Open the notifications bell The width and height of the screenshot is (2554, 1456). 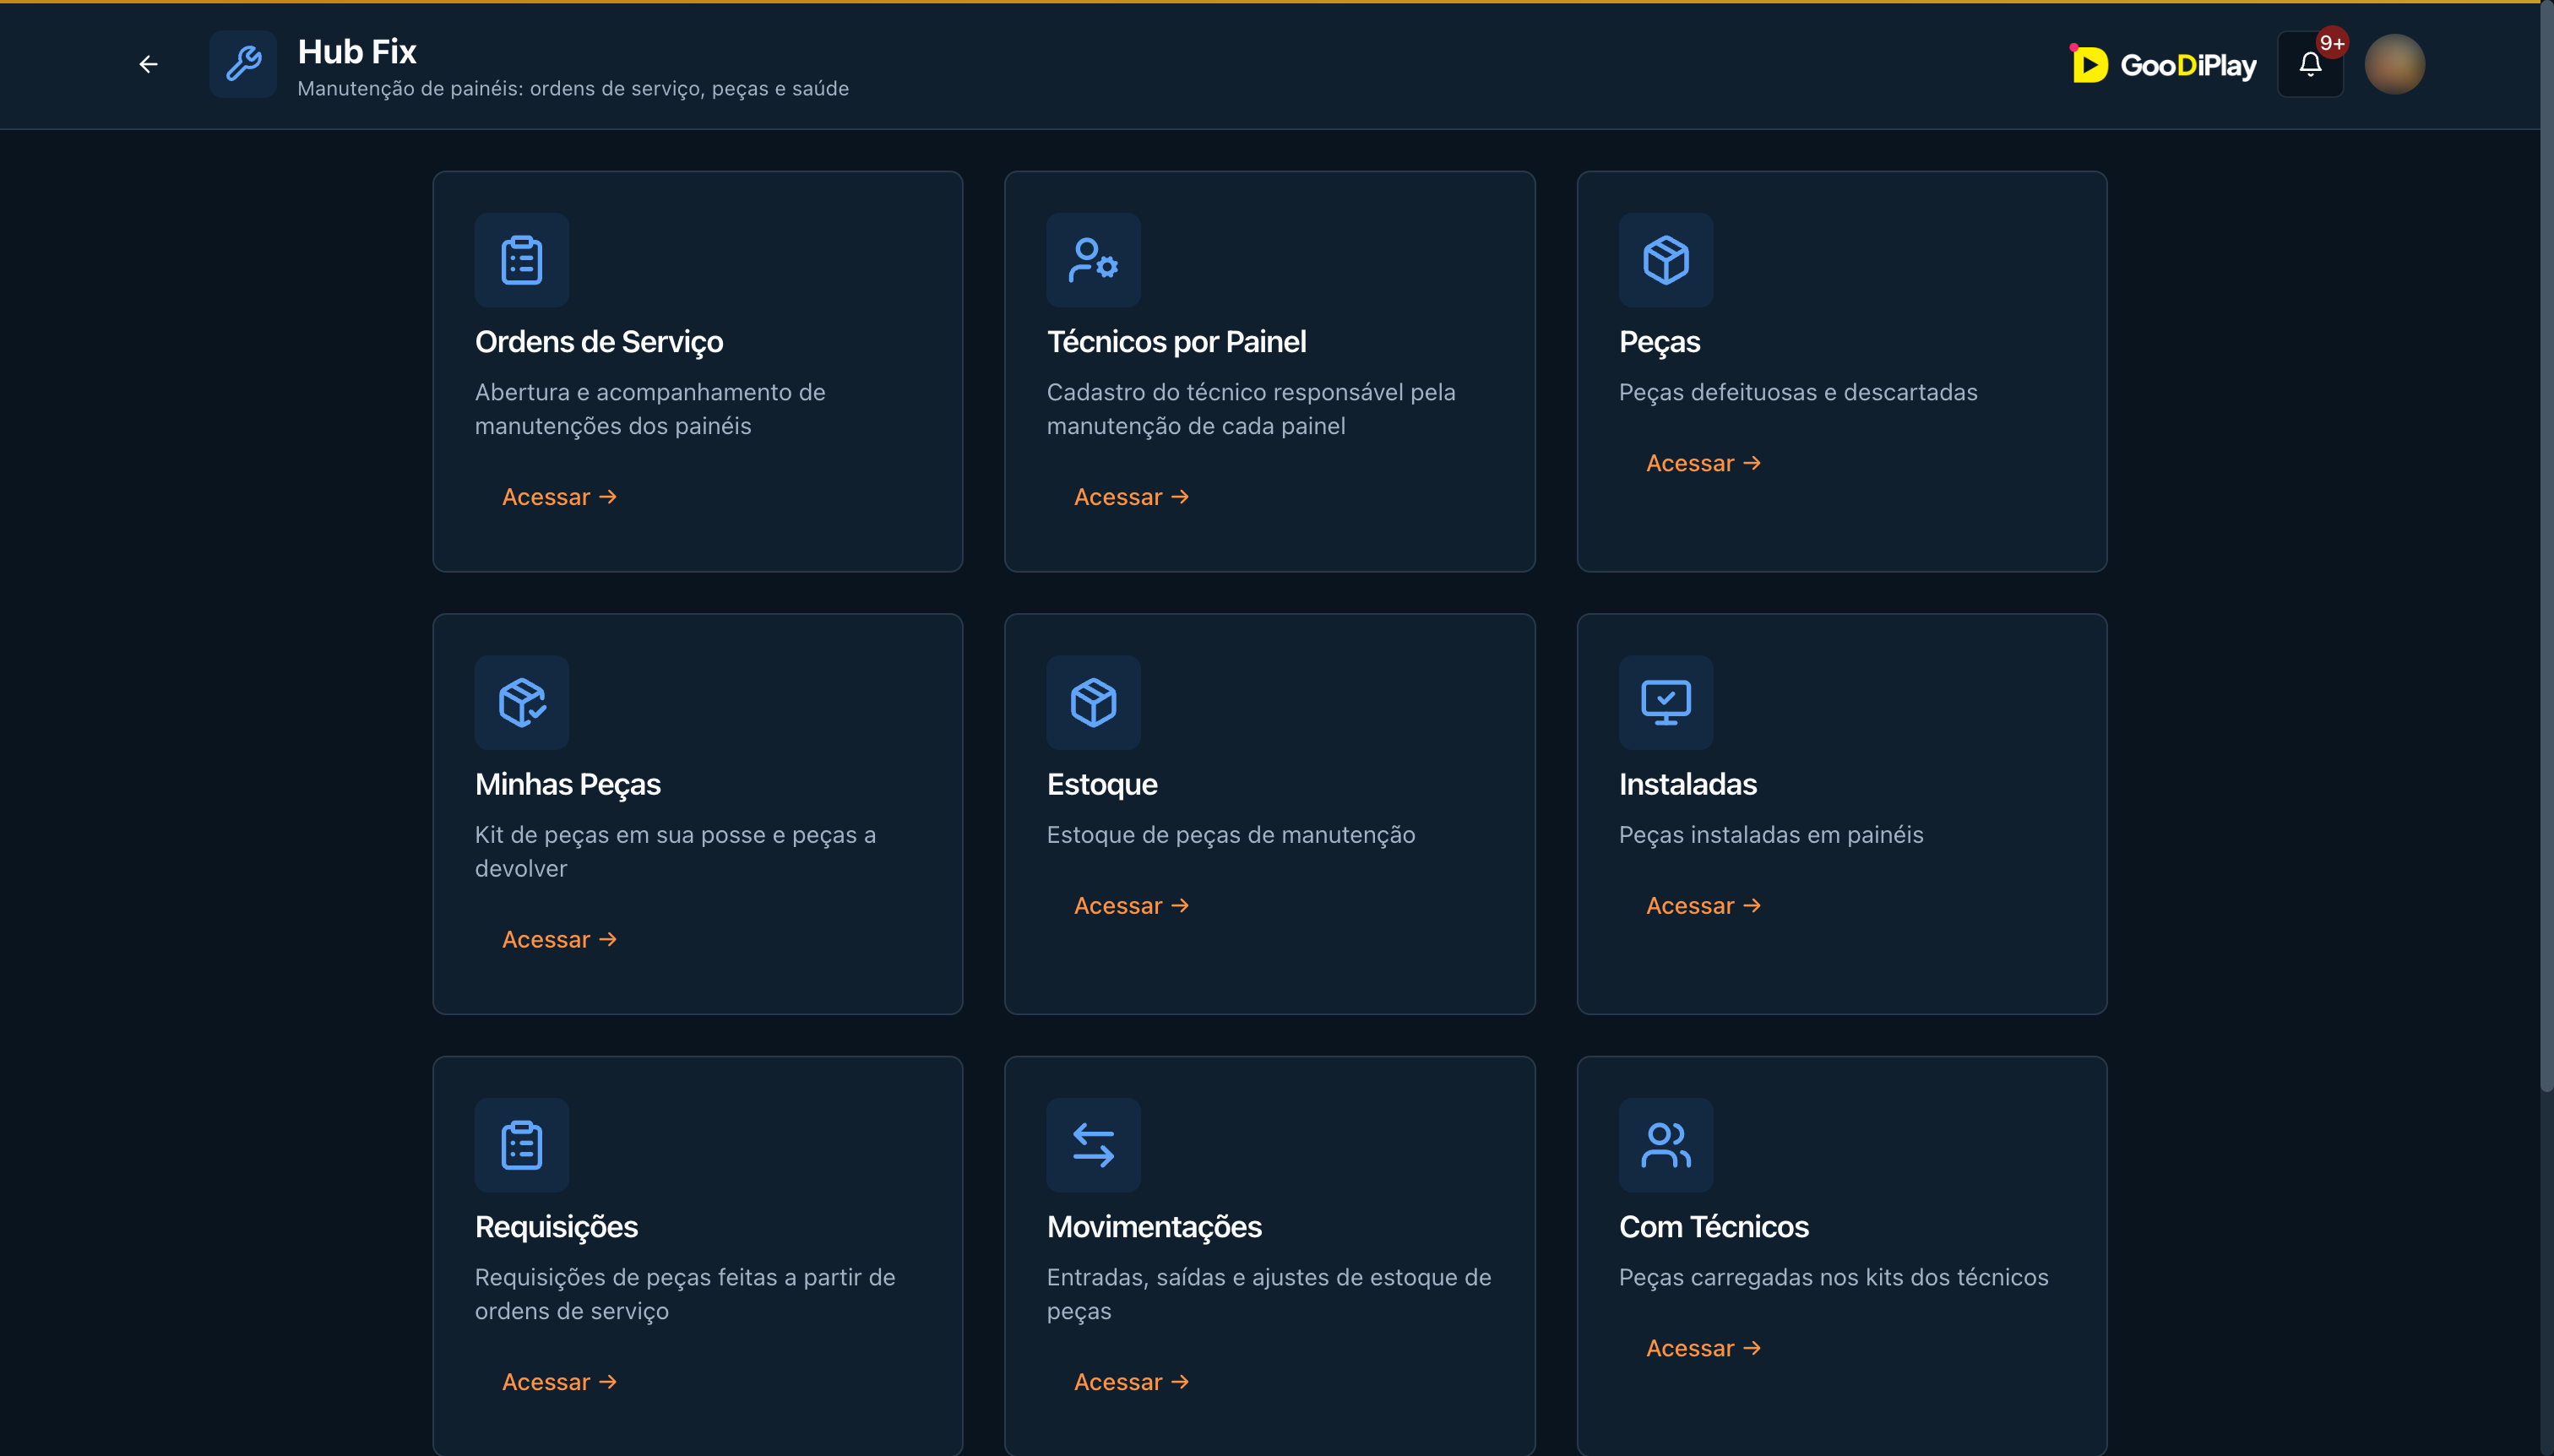(x=2310, y=64)
